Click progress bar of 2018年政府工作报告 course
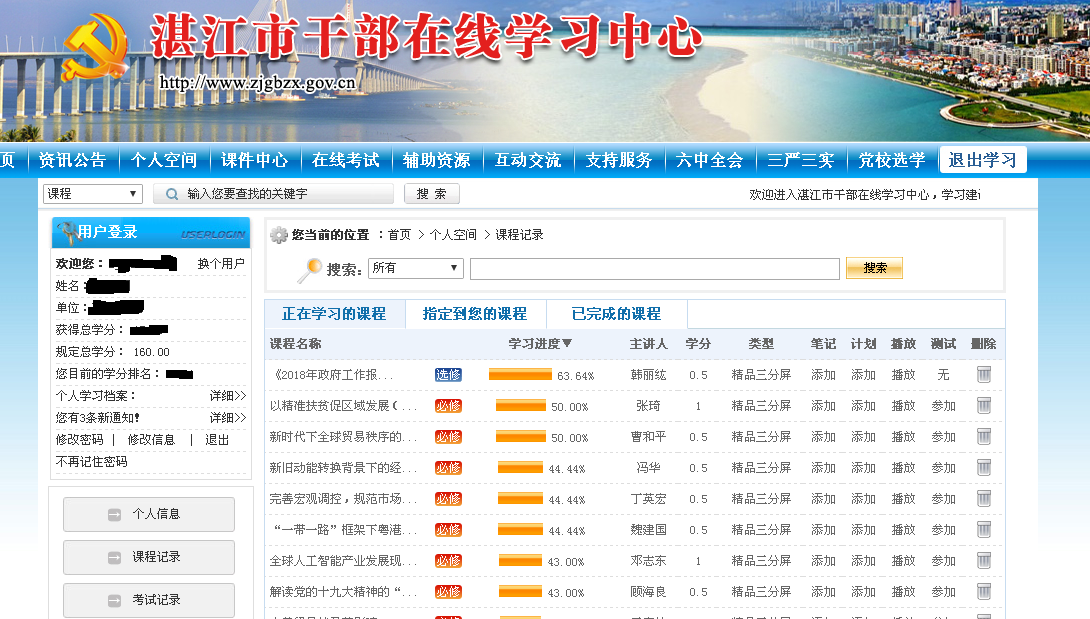The image size is (1090, 619). [520, 375]
